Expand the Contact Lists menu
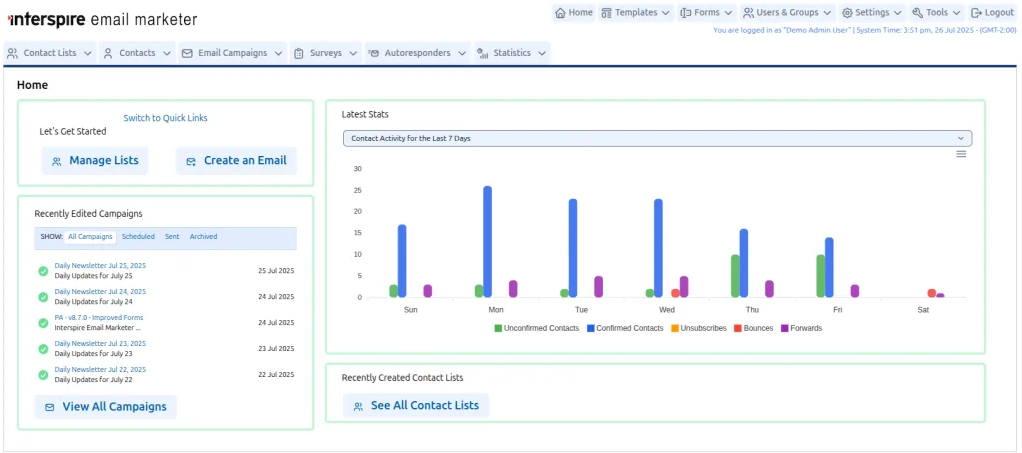 tap(50, 53)
